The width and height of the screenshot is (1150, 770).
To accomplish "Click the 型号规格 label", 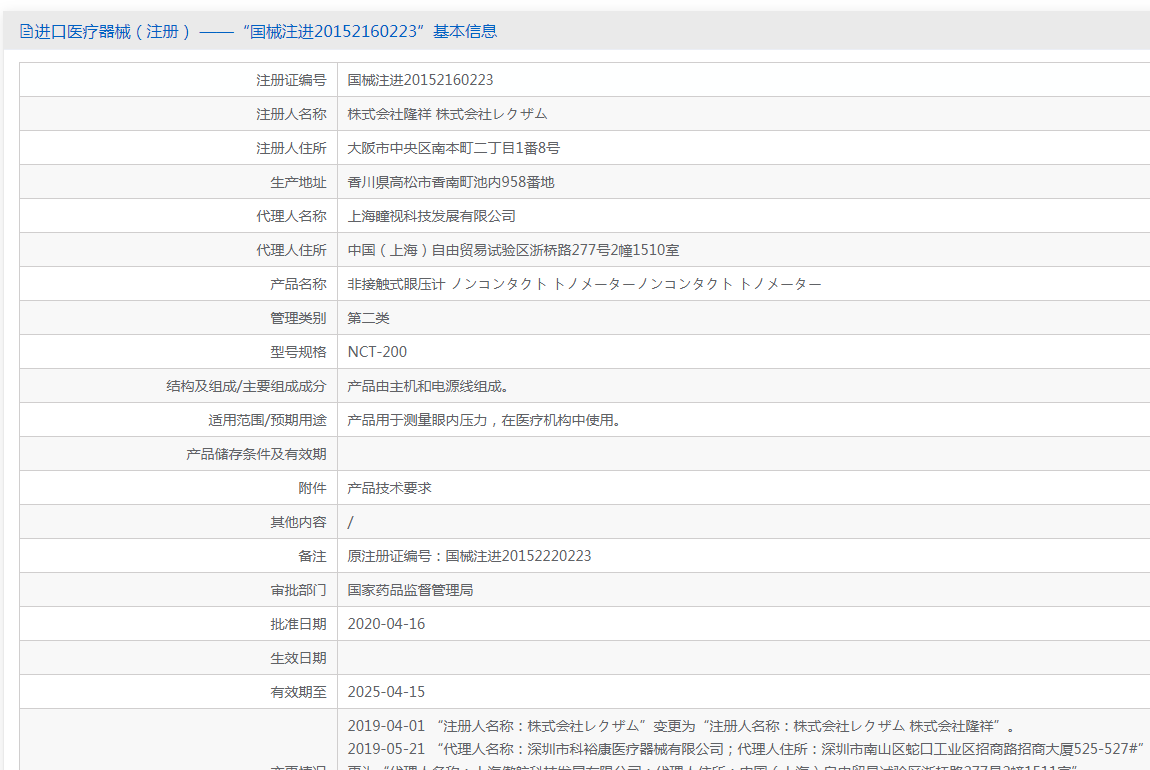I will click(299, 352).
